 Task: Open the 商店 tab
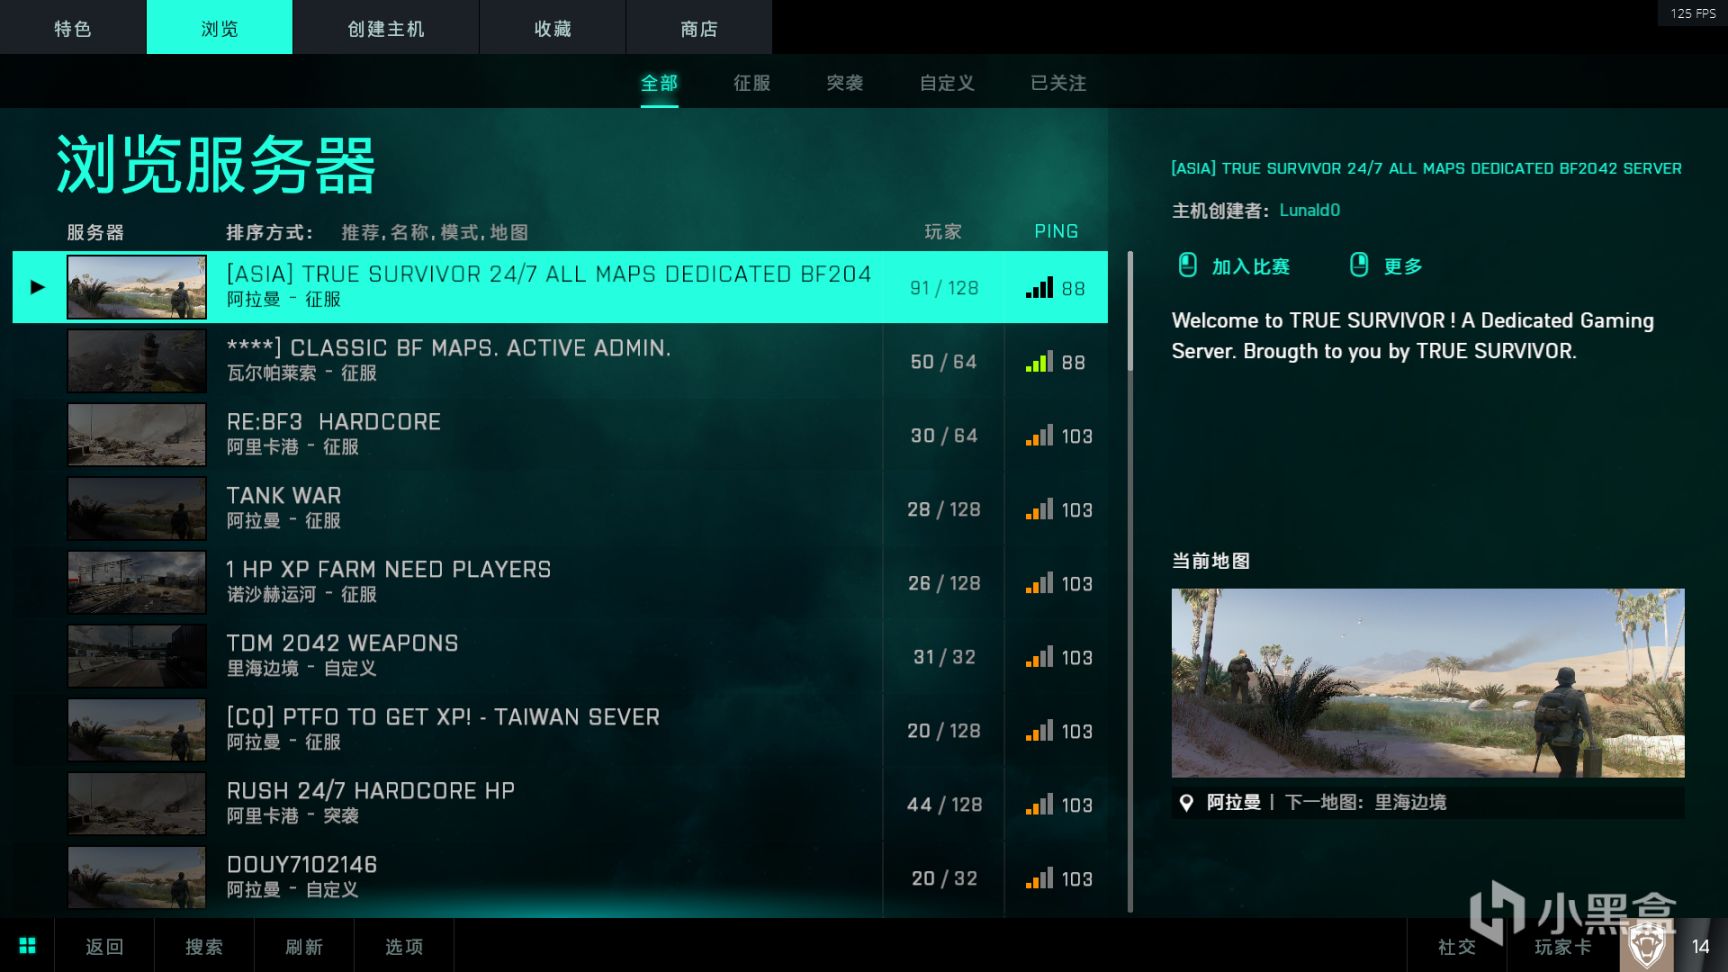699,28
